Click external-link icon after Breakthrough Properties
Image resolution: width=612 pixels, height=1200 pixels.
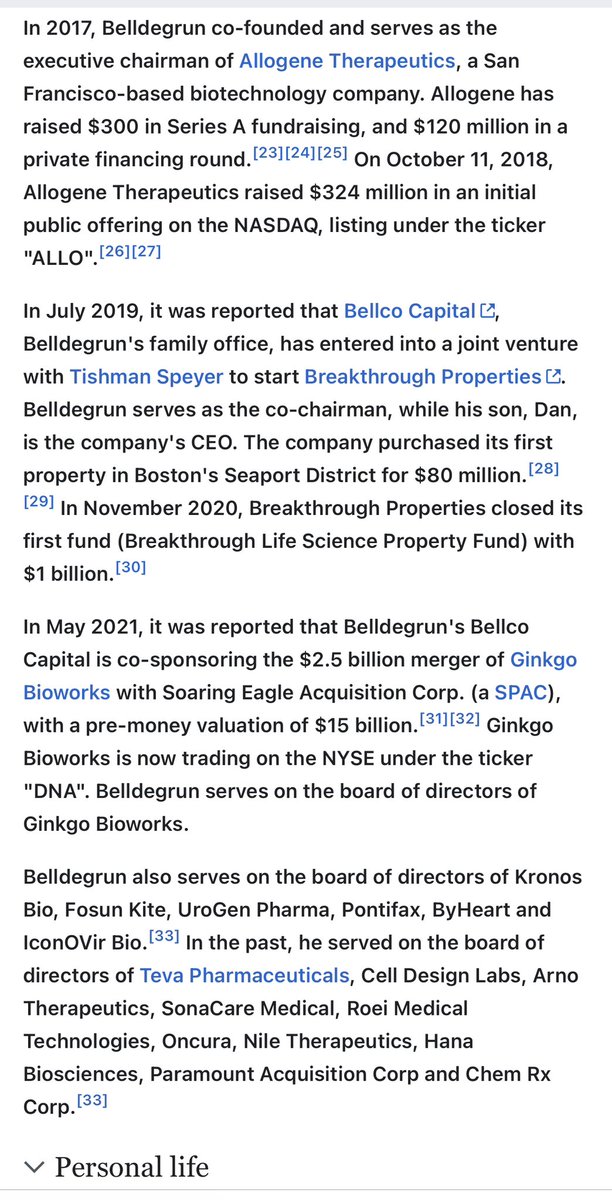tap(554, 378)
